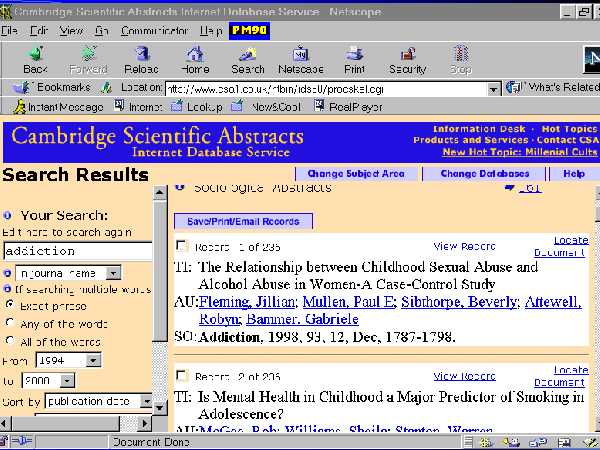Image resolution: width=600 pixels, height=450 pixels.
Task: Open the Information Desk link in the banner
Action: pos(479,129)
